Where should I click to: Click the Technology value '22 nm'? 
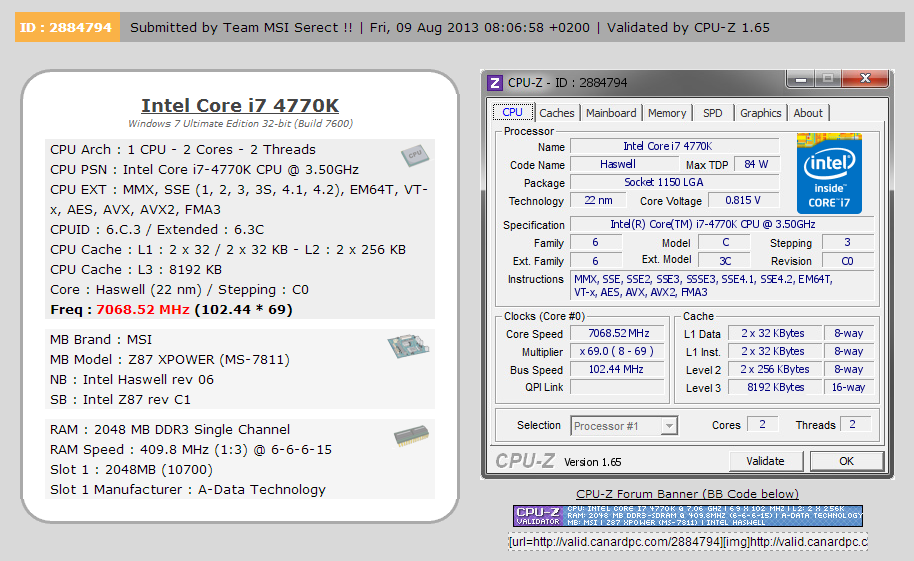[598, 201]
